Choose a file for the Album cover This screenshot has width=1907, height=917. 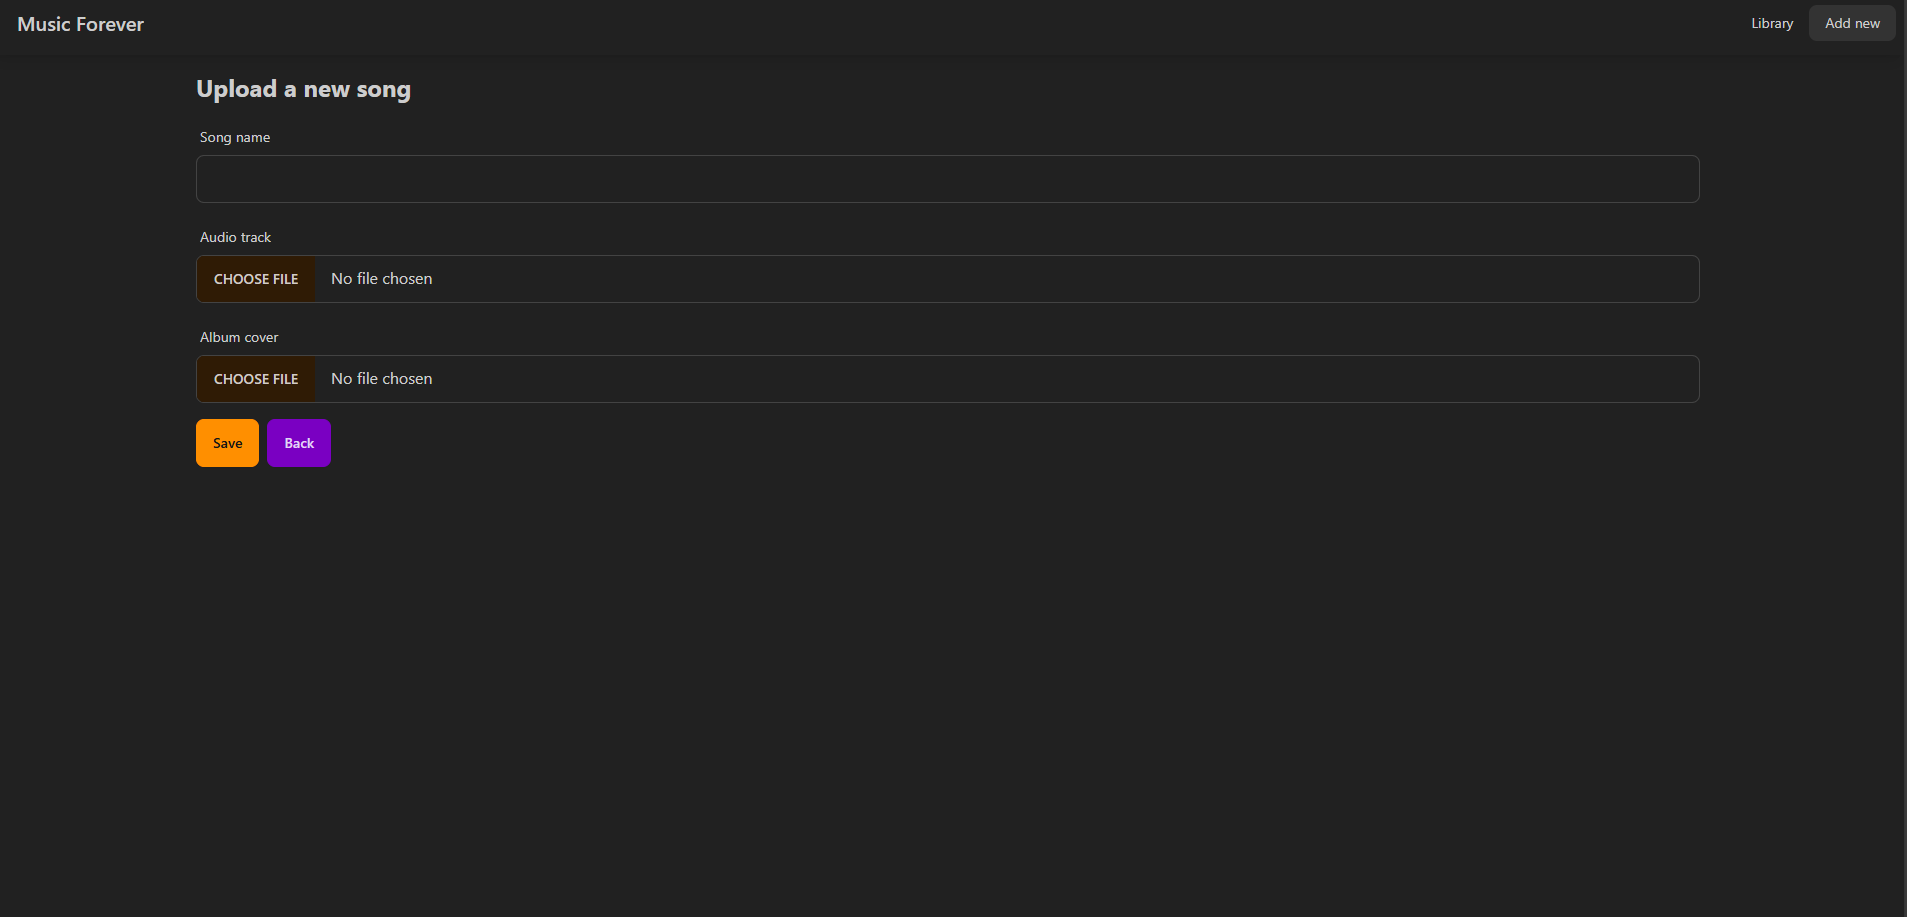pos(256,378)
